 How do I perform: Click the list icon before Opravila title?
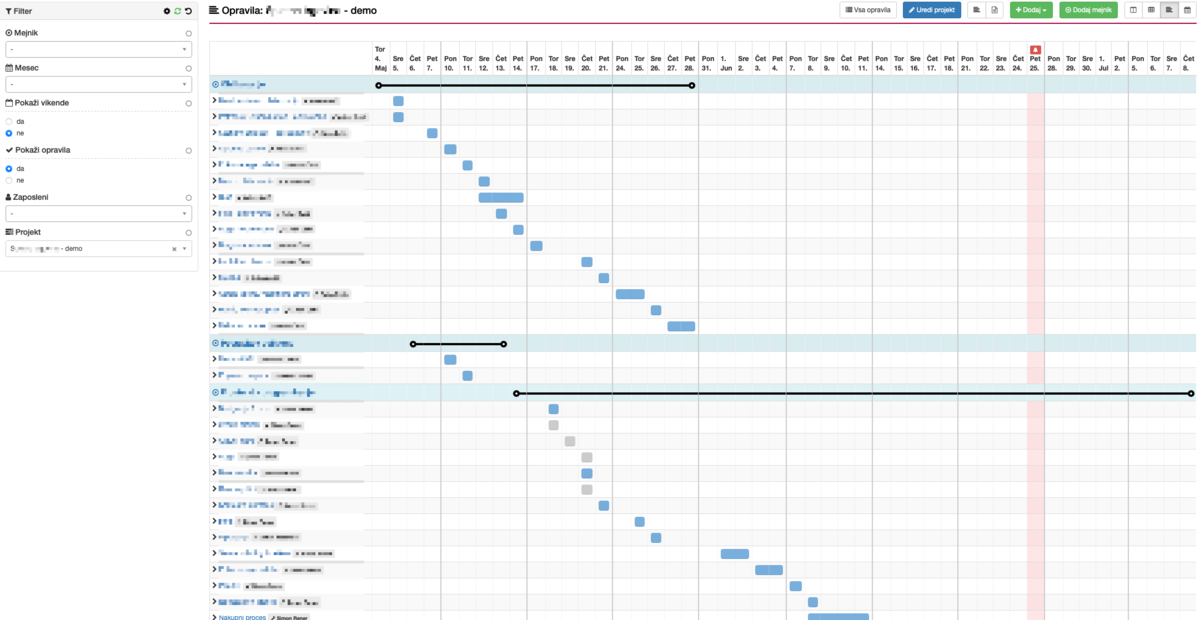(214, 10)
